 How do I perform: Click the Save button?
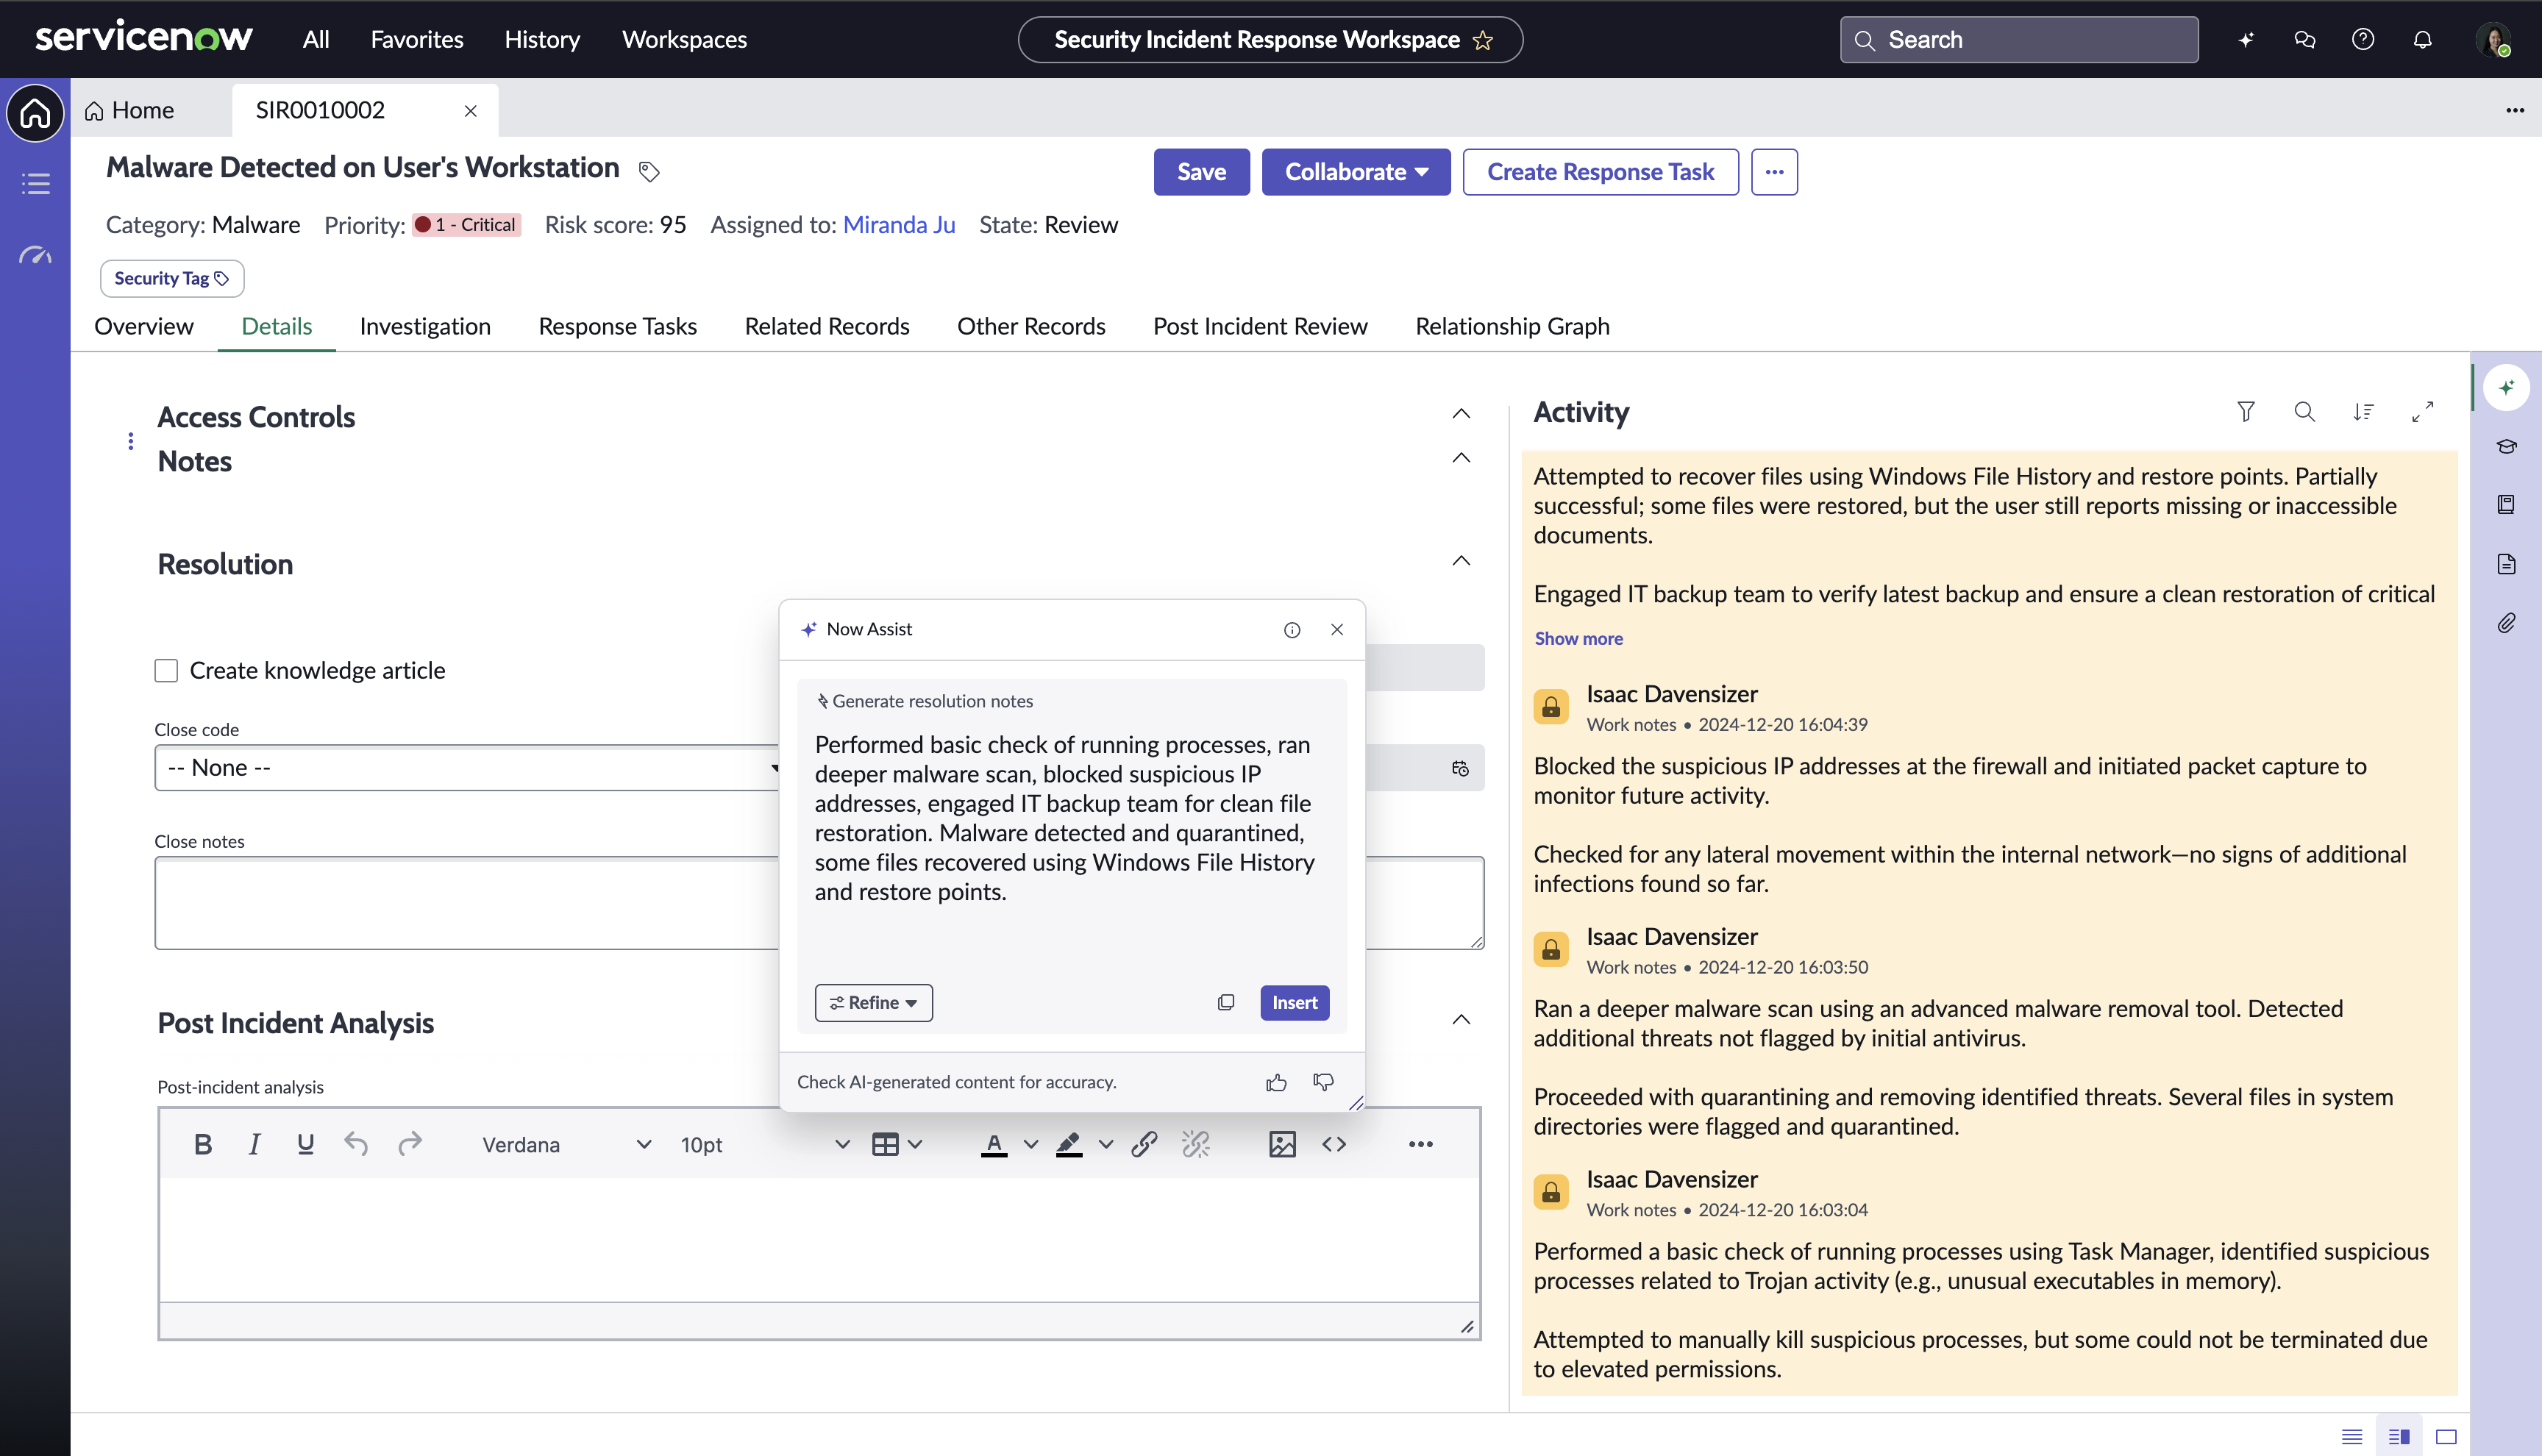1201,172
